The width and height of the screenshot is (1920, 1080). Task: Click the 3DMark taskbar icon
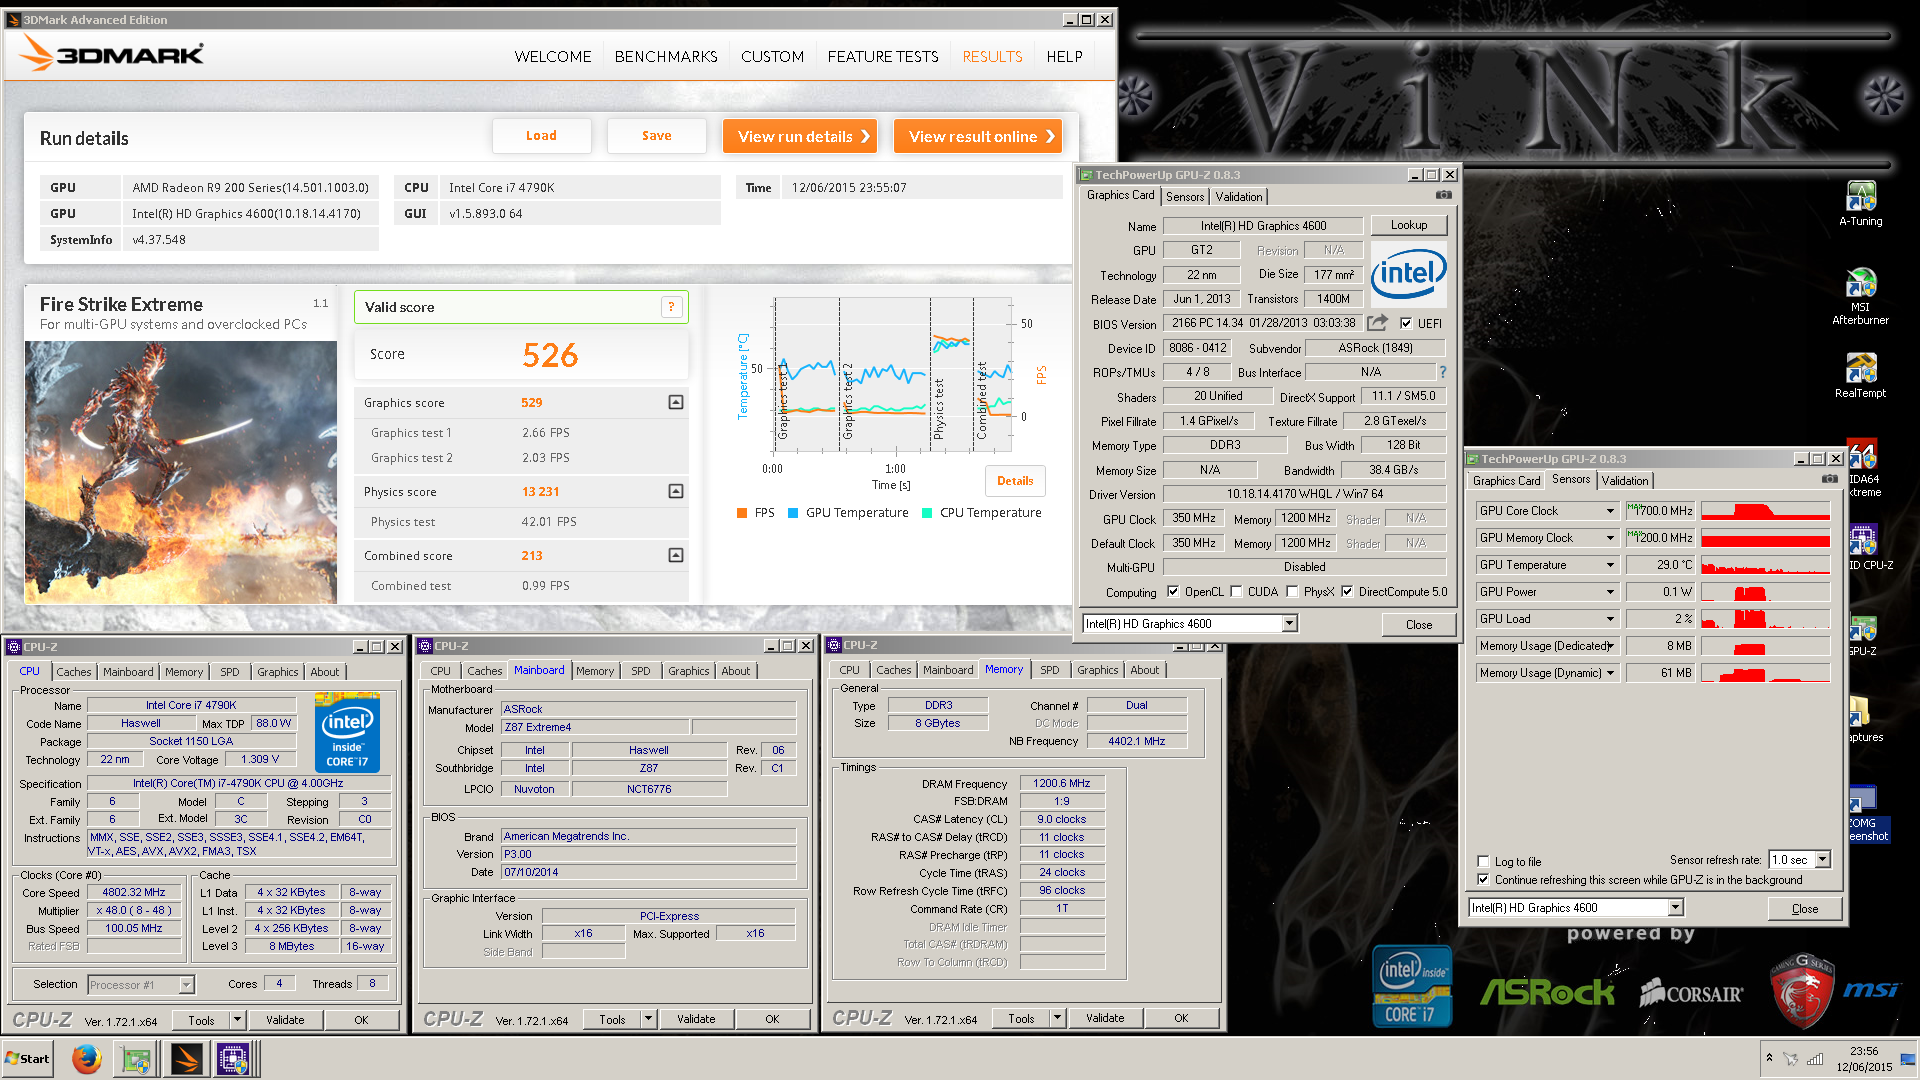(x=186, y=1058)
